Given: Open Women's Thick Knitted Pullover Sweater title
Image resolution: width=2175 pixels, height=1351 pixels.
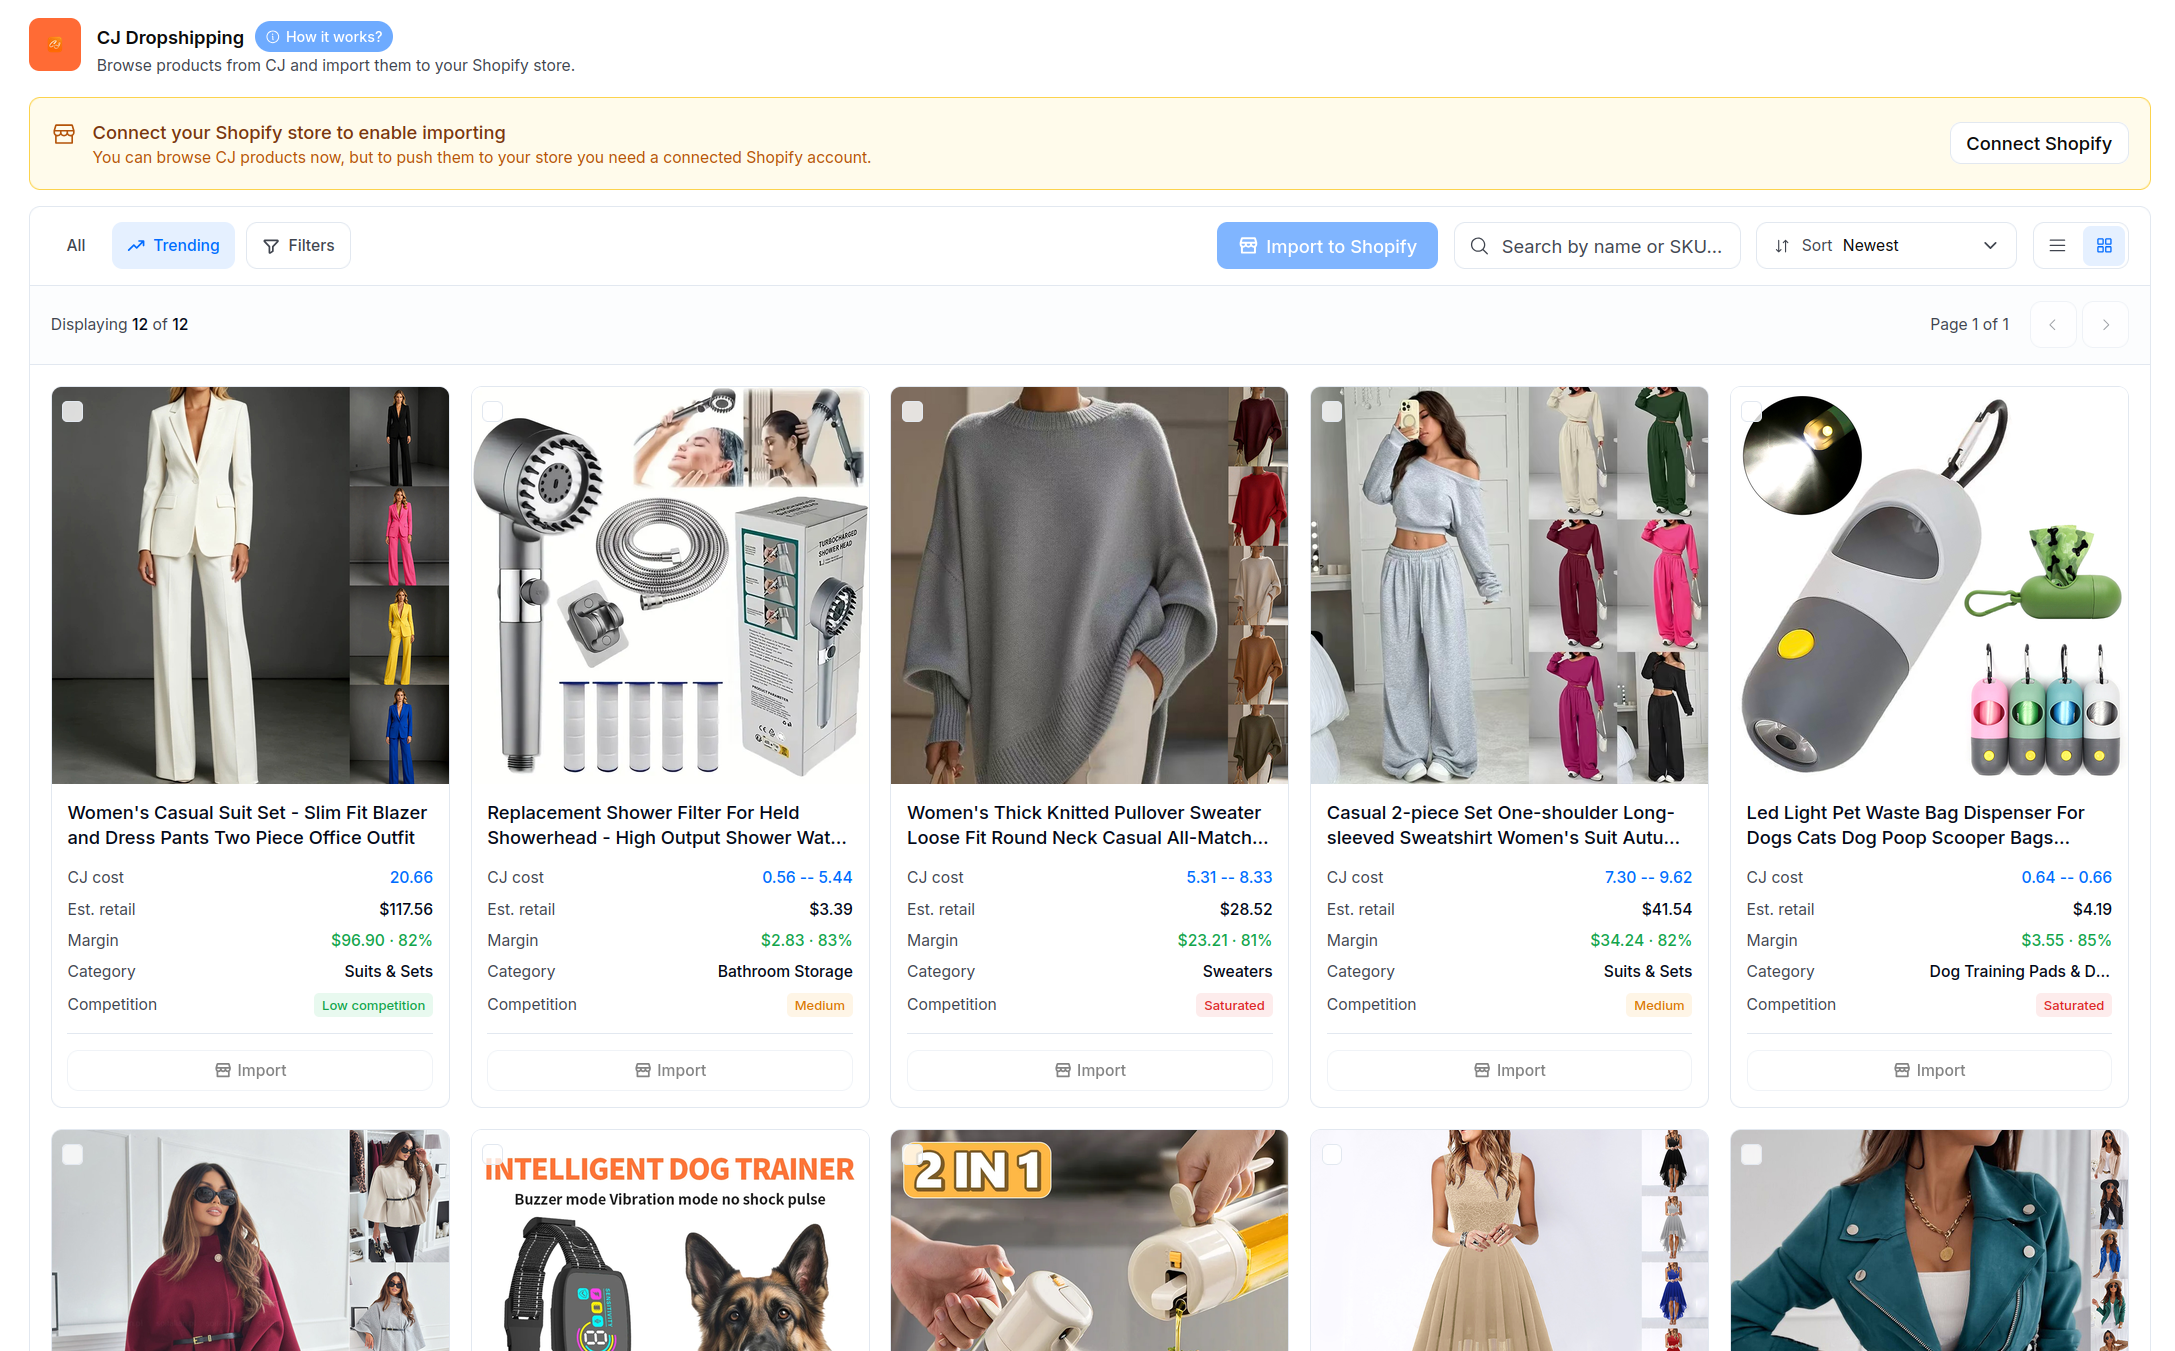Looking at the screenshot, I should point(1088,826).
